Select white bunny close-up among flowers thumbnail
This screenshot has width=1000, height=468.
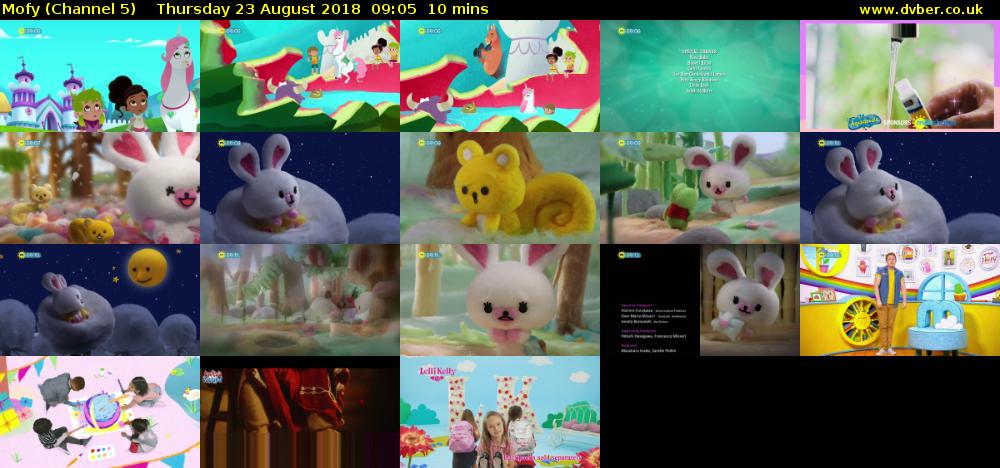pos(99,188)
